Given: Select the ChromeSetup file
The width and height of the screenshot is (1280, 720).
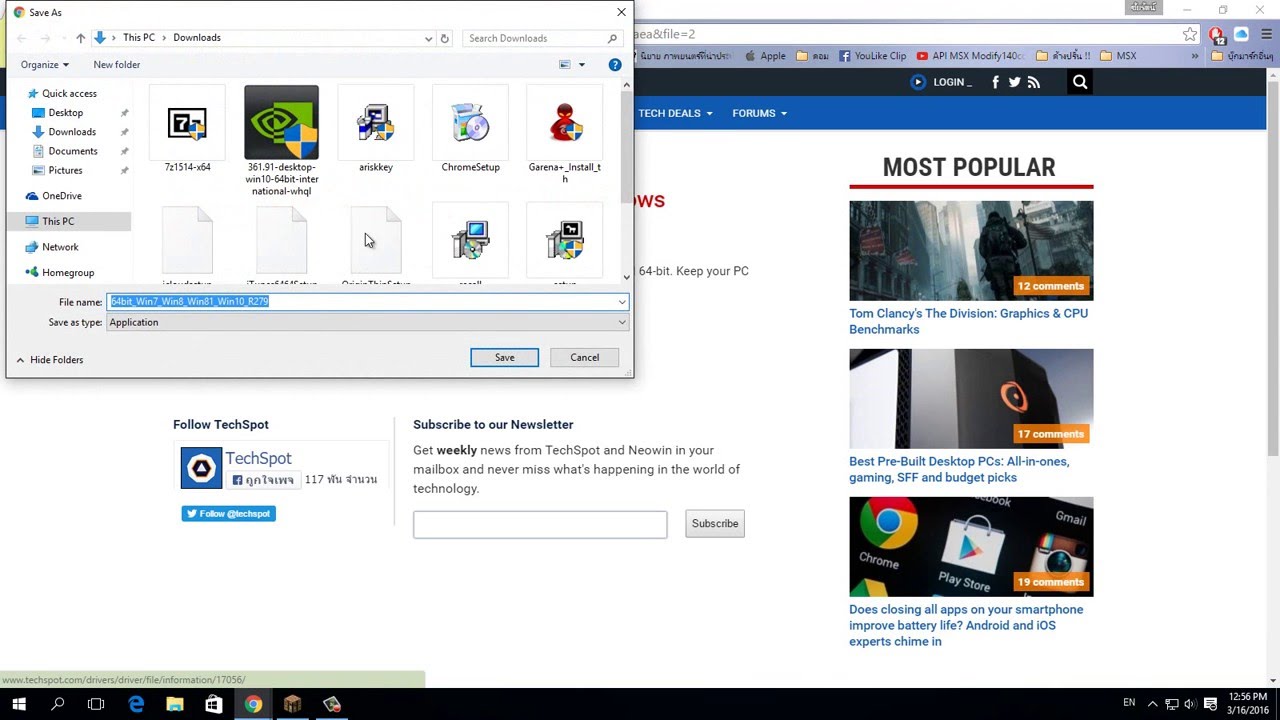Looking at the screenshot, I should coord(470,124).
